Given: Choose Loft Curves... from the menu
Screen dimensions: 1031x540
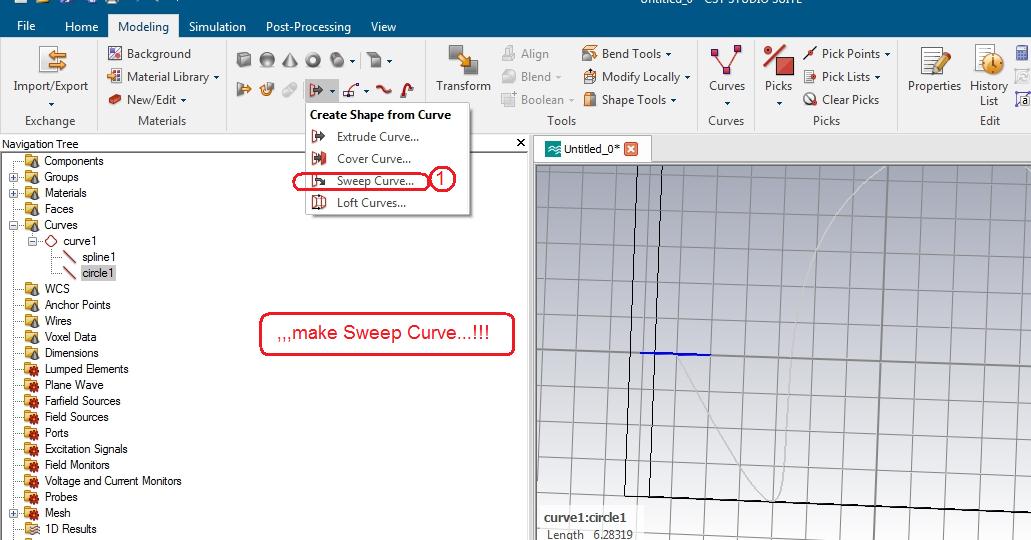Looking at the screenshot, I should (388, 203).
